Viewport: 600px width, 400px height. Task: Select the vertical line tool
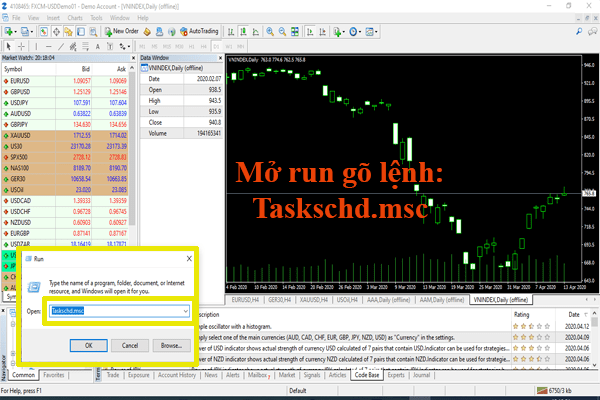36,47
